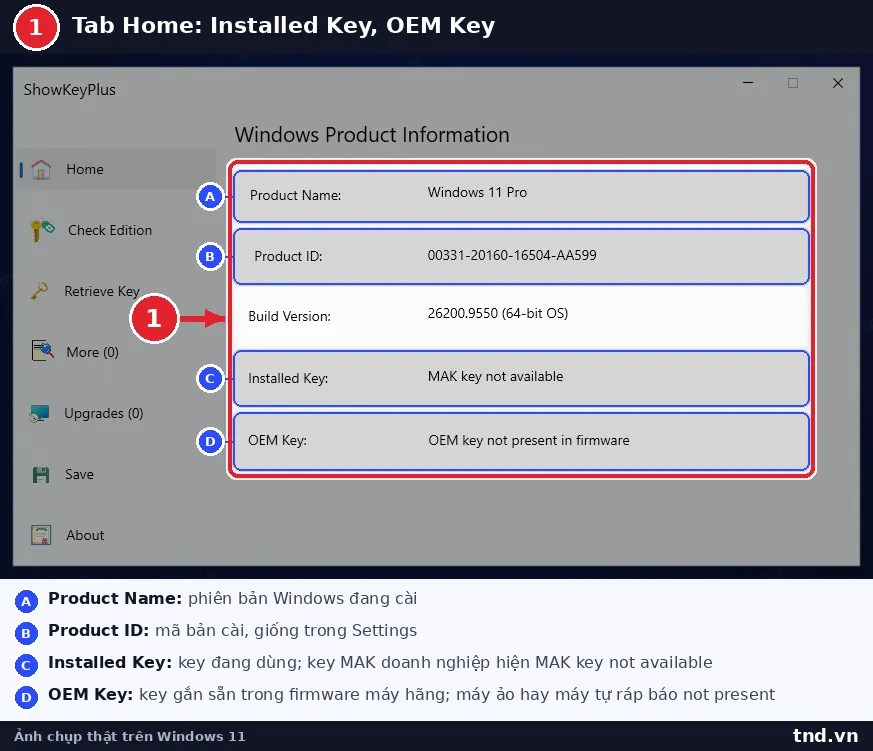Select 'MAK key not available' text
Screen dimensions: 873x751
496,376
